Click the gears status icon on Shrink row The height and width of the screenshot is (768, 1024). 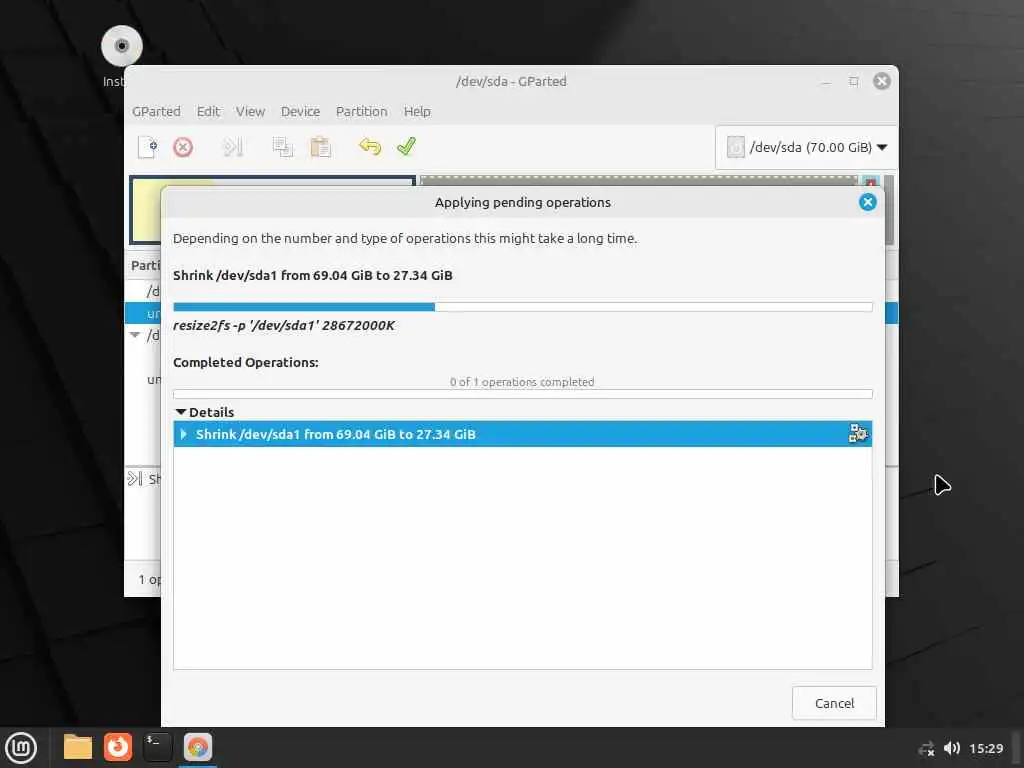[857, 434]
